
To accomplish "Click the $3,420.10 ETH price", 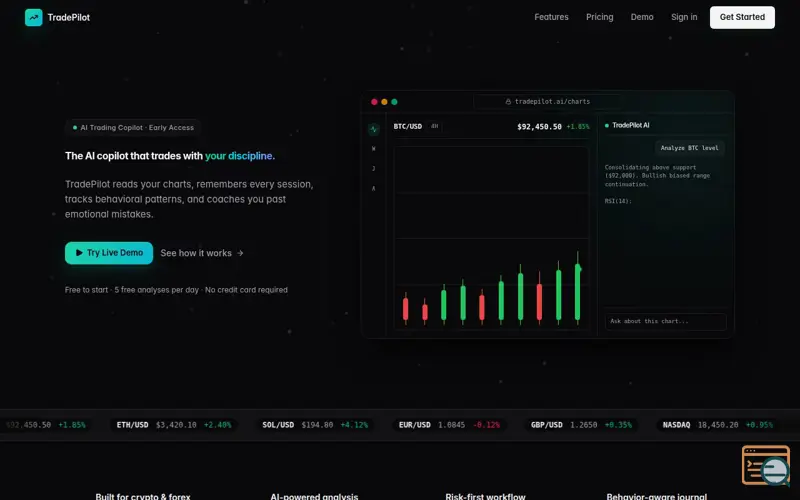I will (x=176, y=425).
